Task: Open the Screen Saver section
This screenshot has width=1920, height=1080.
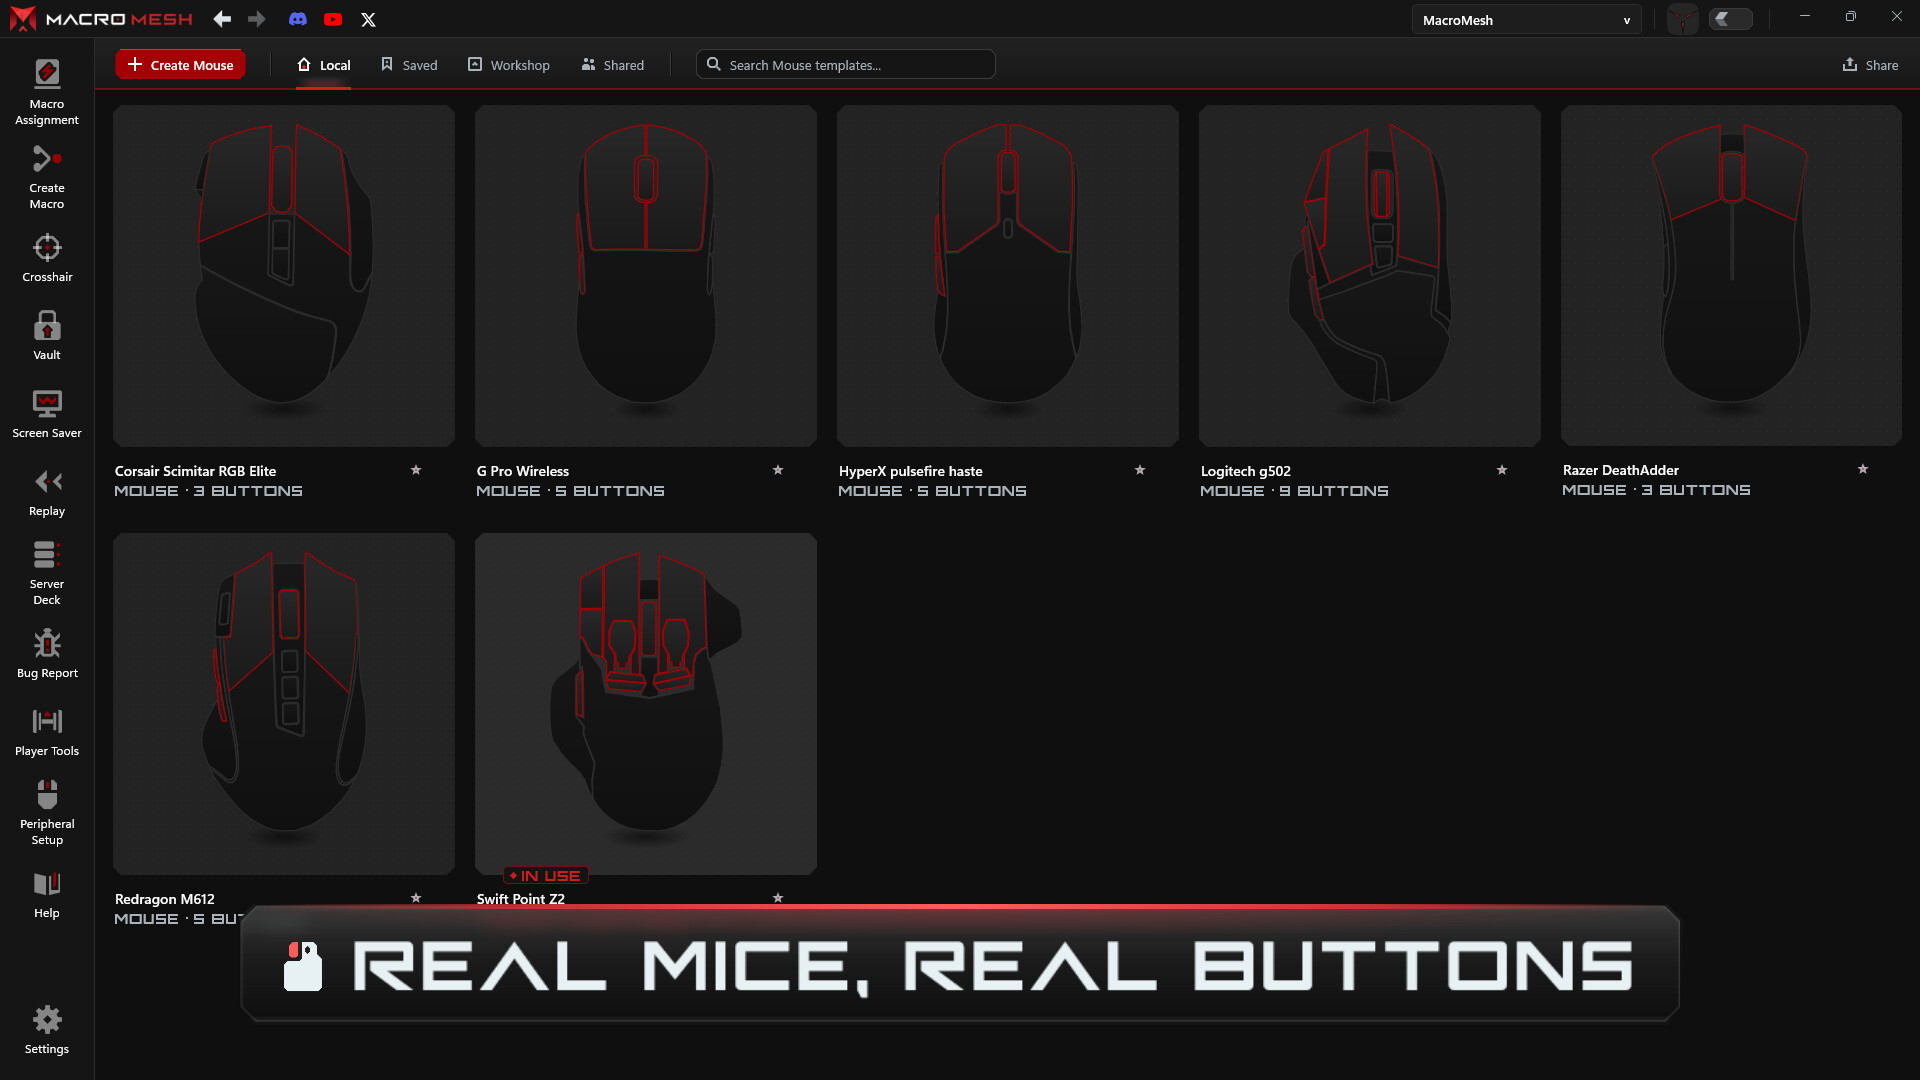Action: click(47, 414)
